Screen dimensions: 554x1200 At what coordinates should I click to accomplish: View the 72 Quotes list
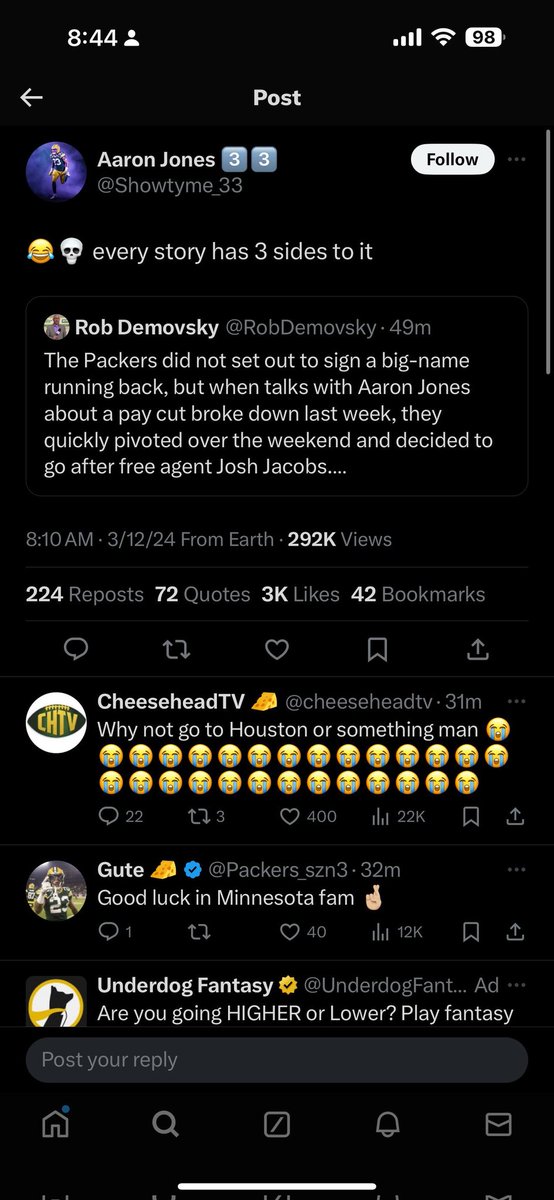click(203, 594)
